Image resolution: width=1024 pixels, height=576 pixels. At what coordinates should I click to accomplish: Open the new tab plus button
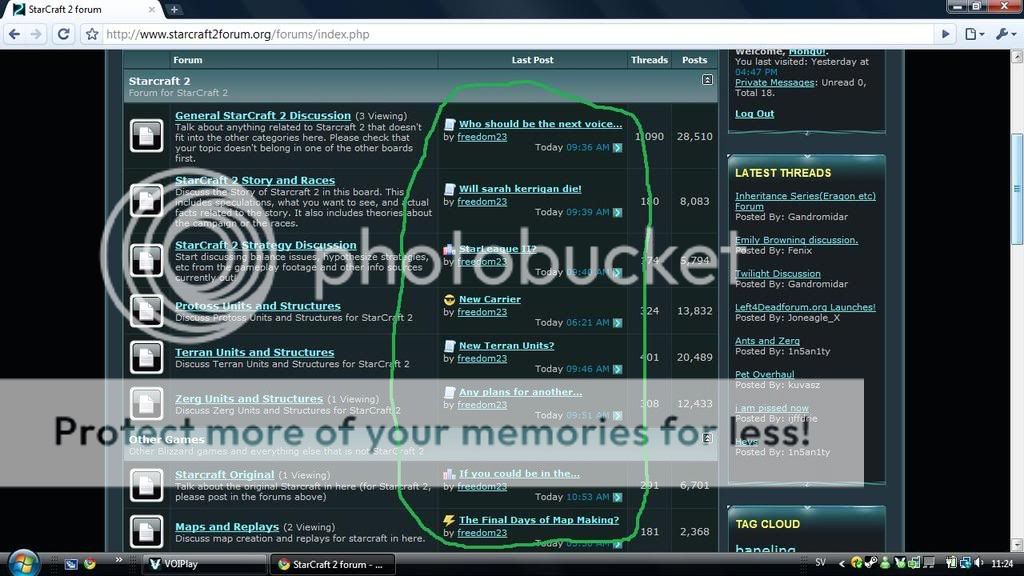(x=174, y=10)
